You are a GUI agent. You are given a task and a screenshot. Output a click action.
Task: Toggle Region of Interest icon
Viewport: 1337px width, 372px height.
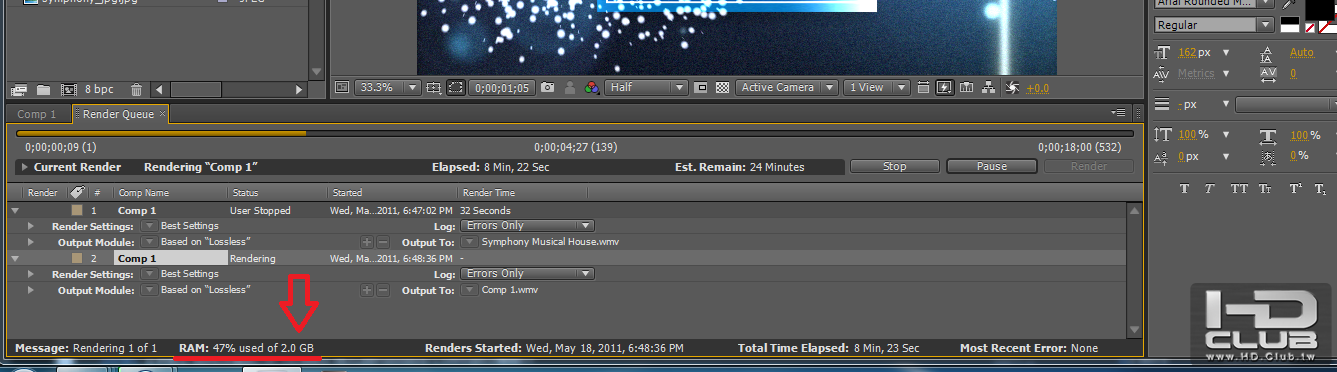[701, 88]
